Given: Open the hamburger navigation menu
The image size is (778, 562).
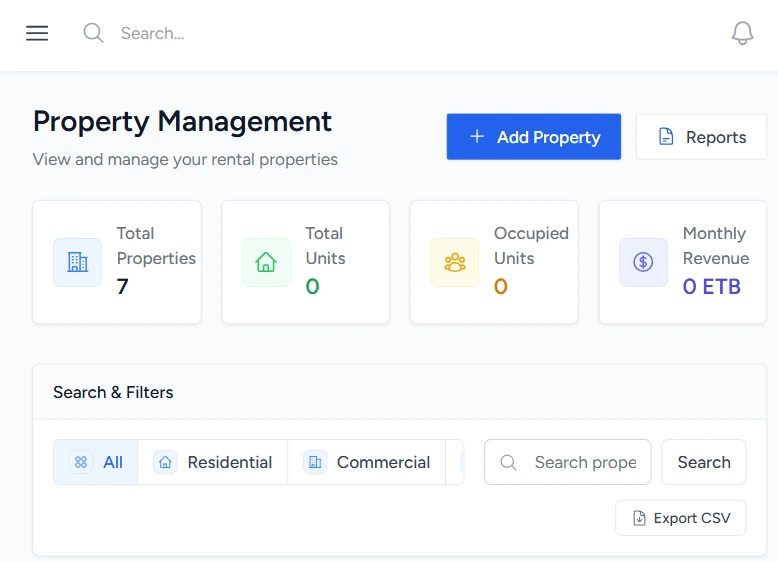Looking at the screenshot, I should pyautogui.click(x=37, y=33).
